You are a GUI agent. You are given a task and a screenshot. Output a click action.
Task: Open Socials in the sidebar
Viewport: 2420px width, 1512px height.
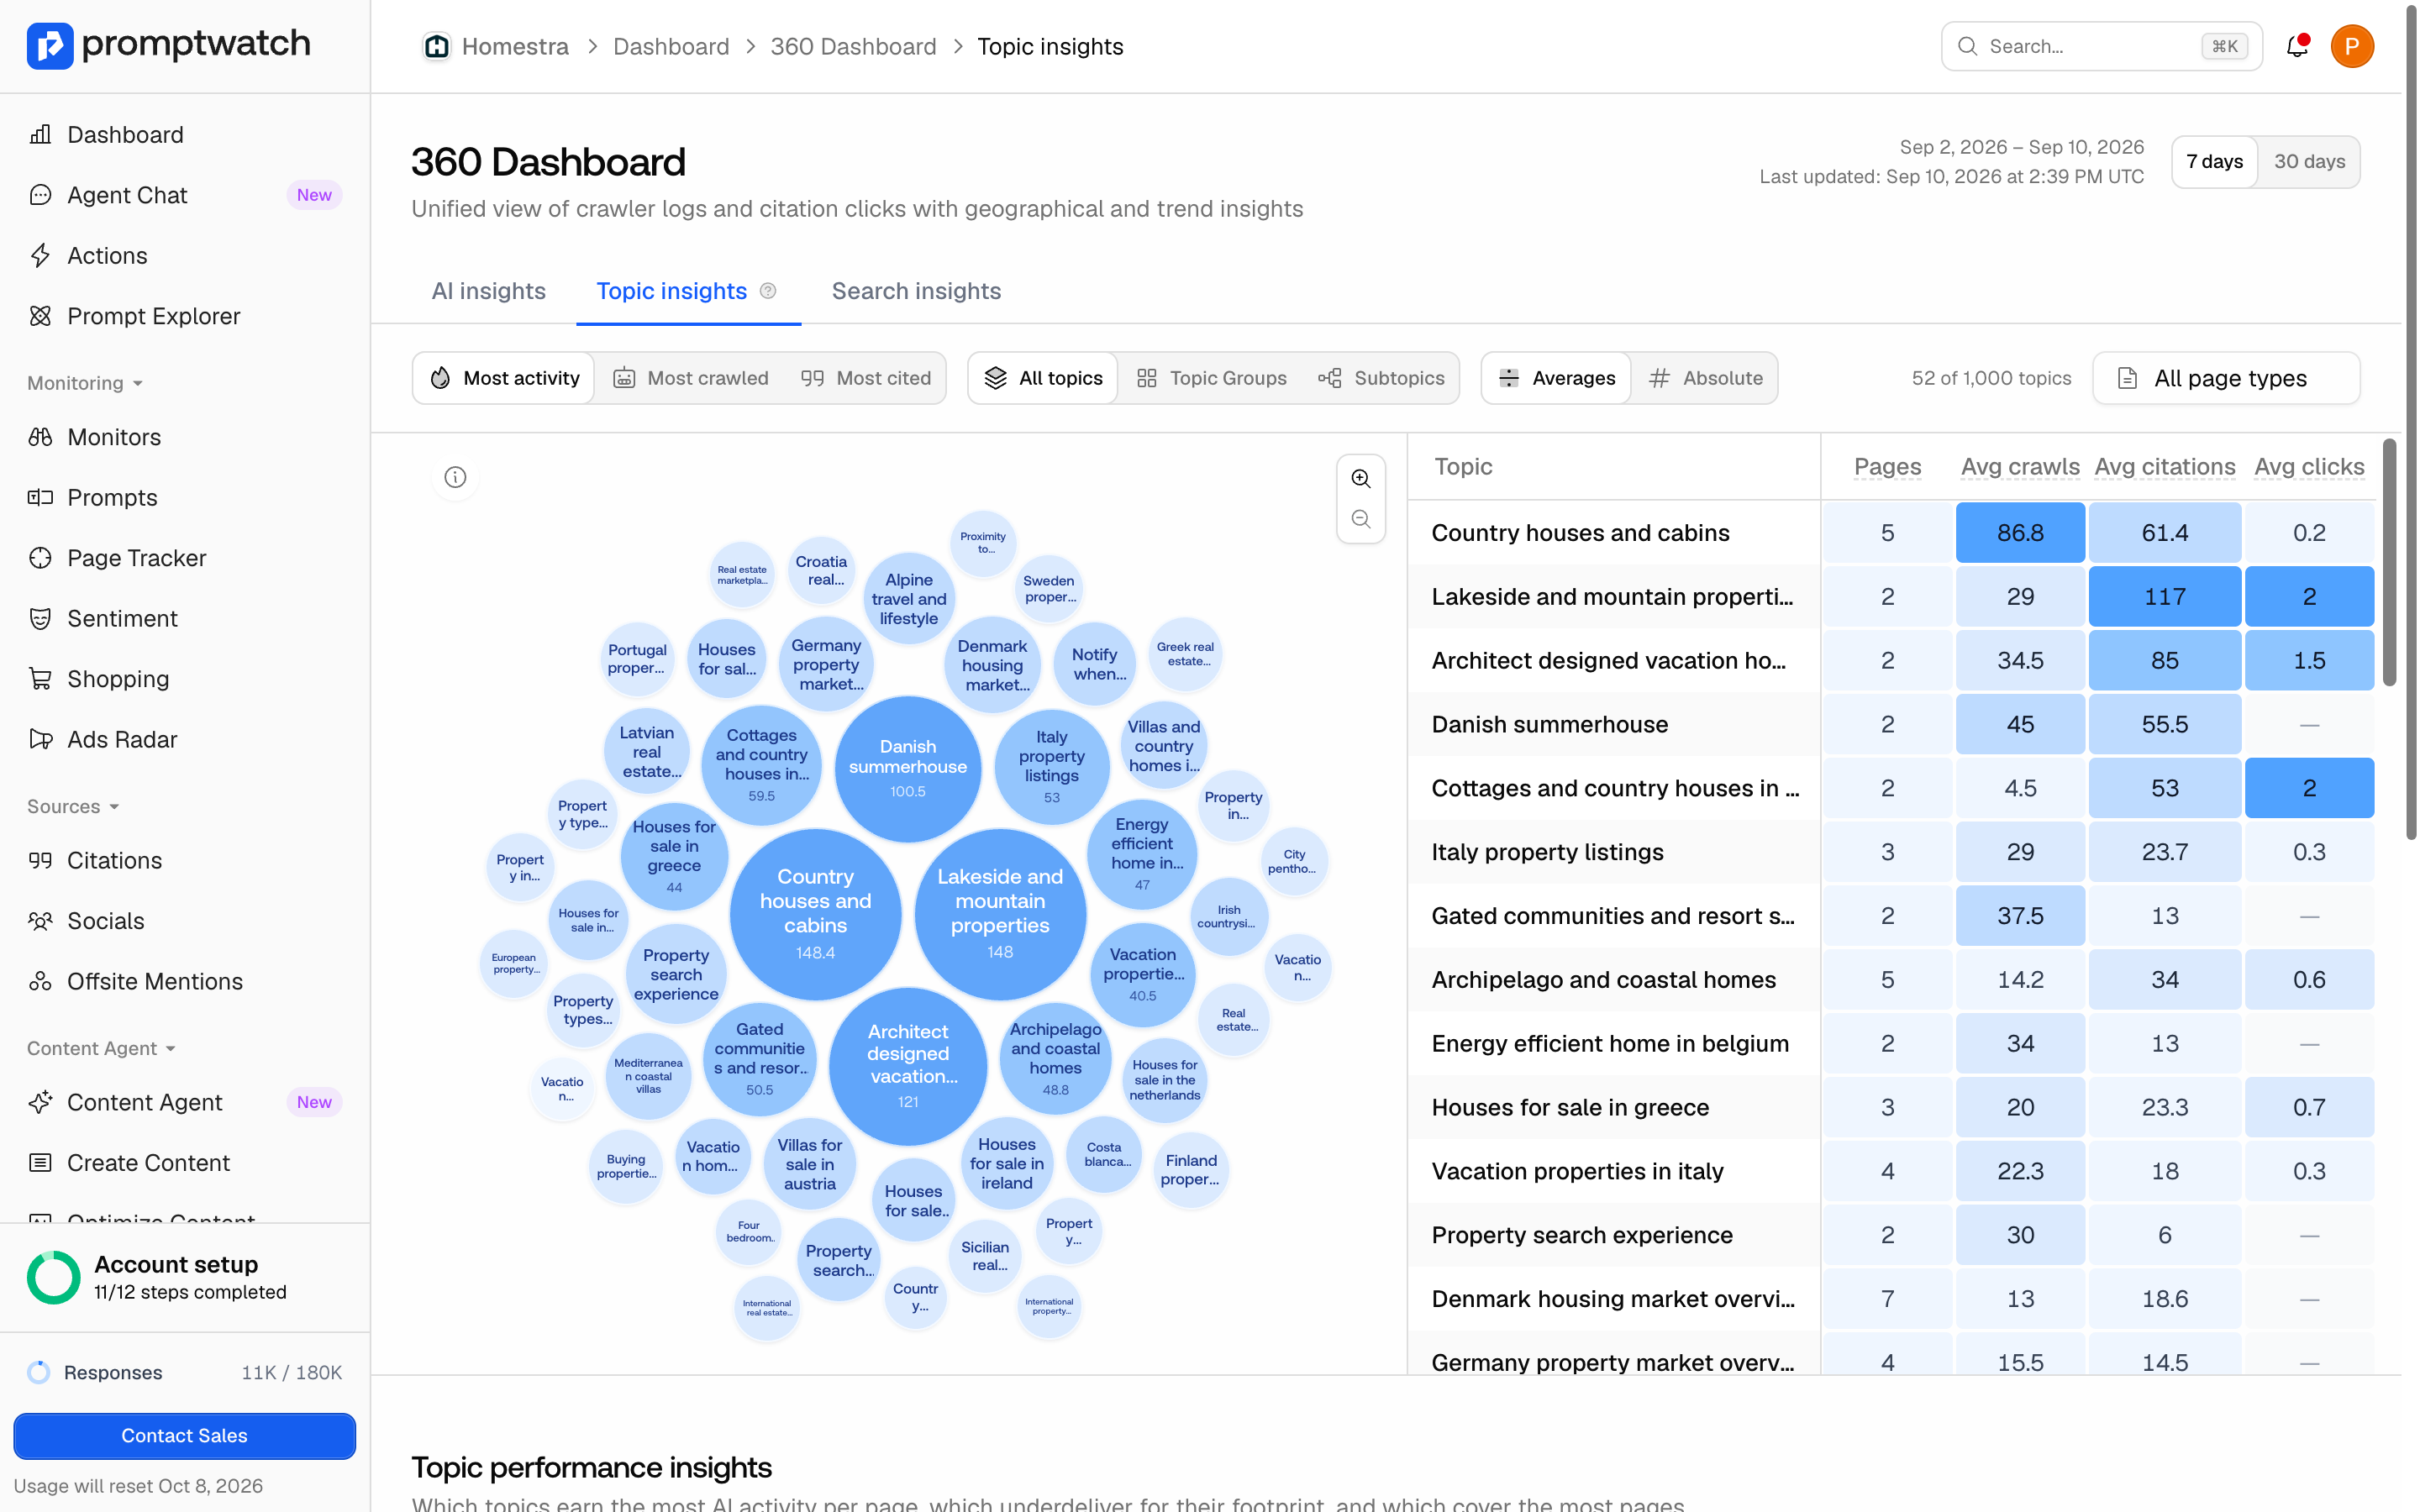pyautogui.click(x=185, y=921)
